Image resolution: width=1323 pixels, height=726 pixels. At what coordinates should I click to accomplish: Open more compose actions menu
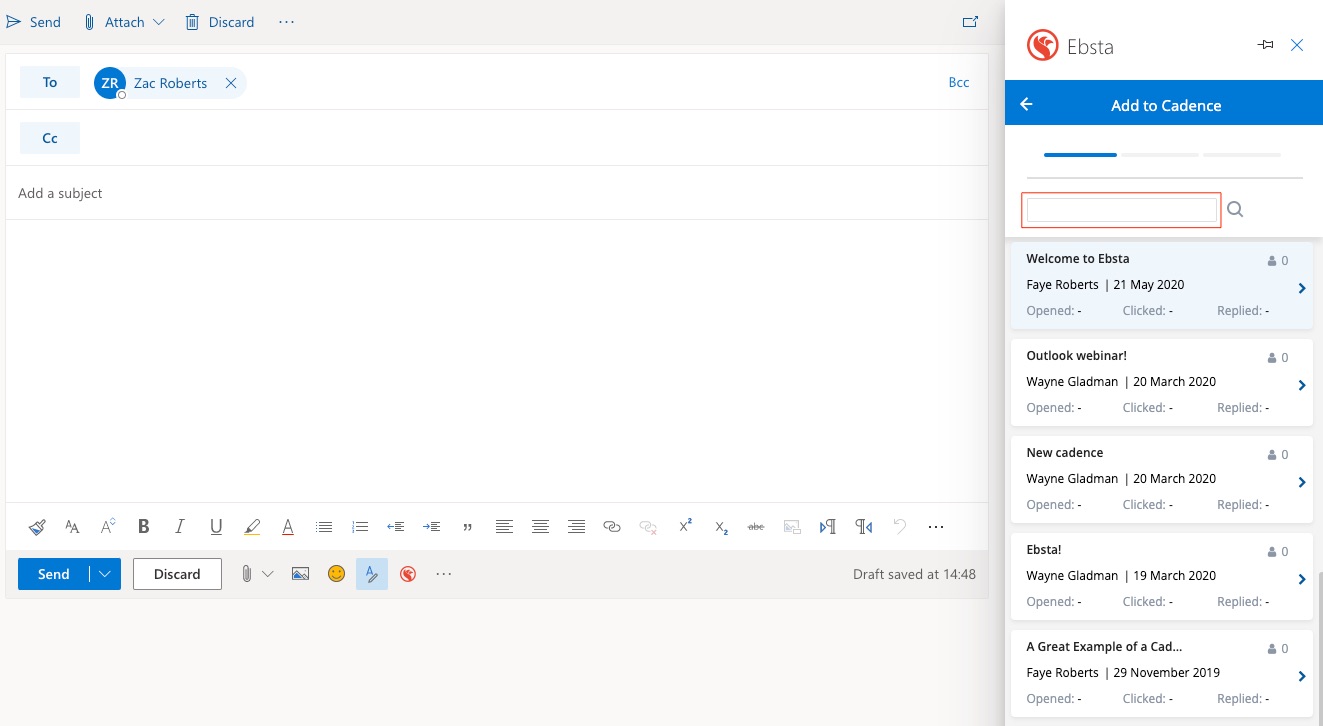[x=444, y=574]
